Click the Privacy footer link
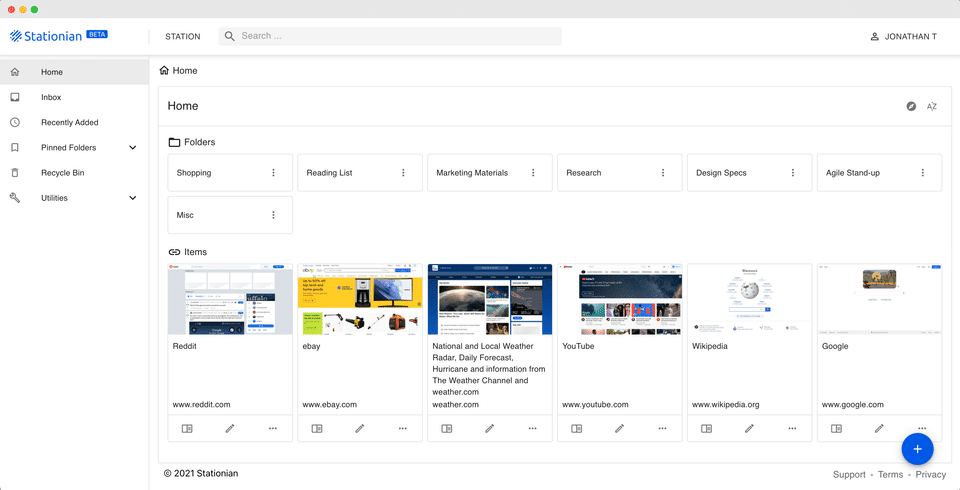Viewport: 960px width, 490px height. click(x=931, y=474)
